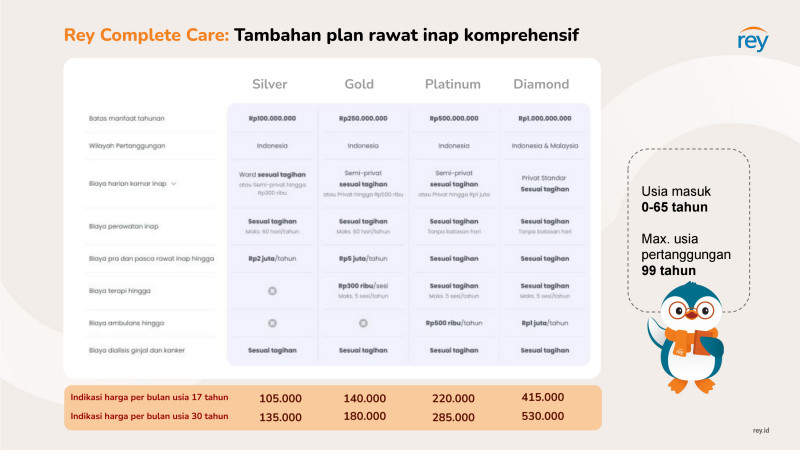Open the rey.id link at bottom

point(761,431)
